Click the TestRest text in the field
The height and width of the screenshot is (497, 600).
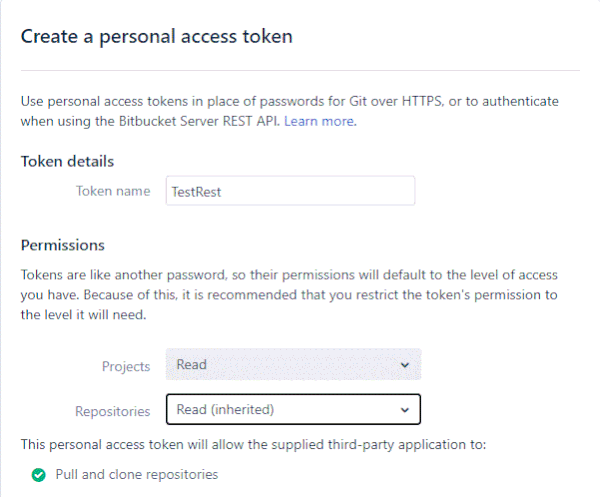click(196, 192)
